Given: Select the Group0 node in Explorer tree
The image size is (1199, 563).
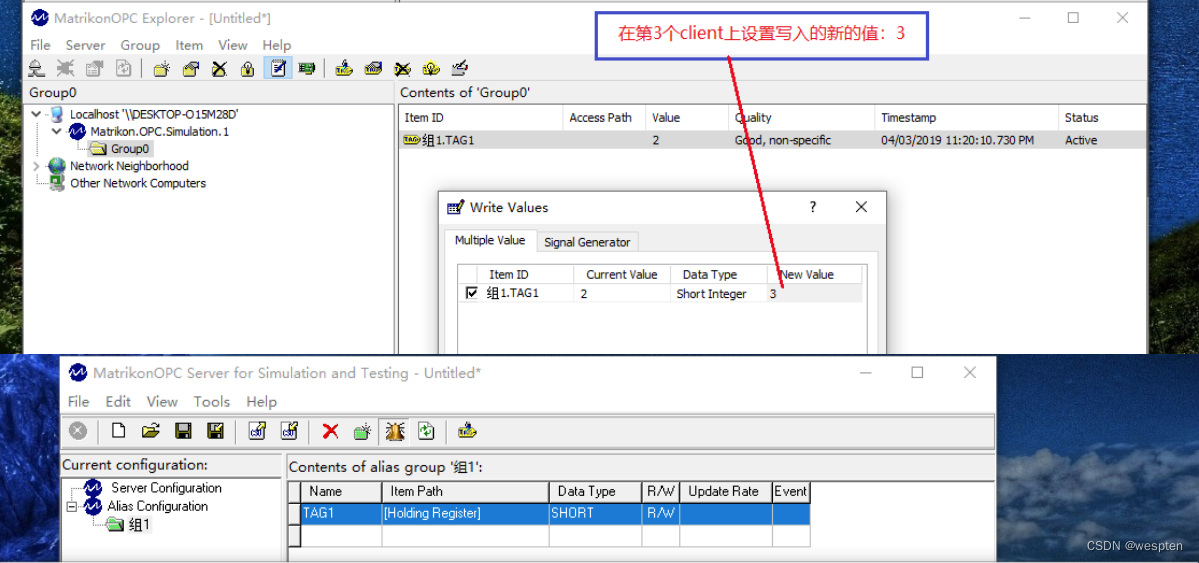Looking at the screenshot, I should pos(129,148).
